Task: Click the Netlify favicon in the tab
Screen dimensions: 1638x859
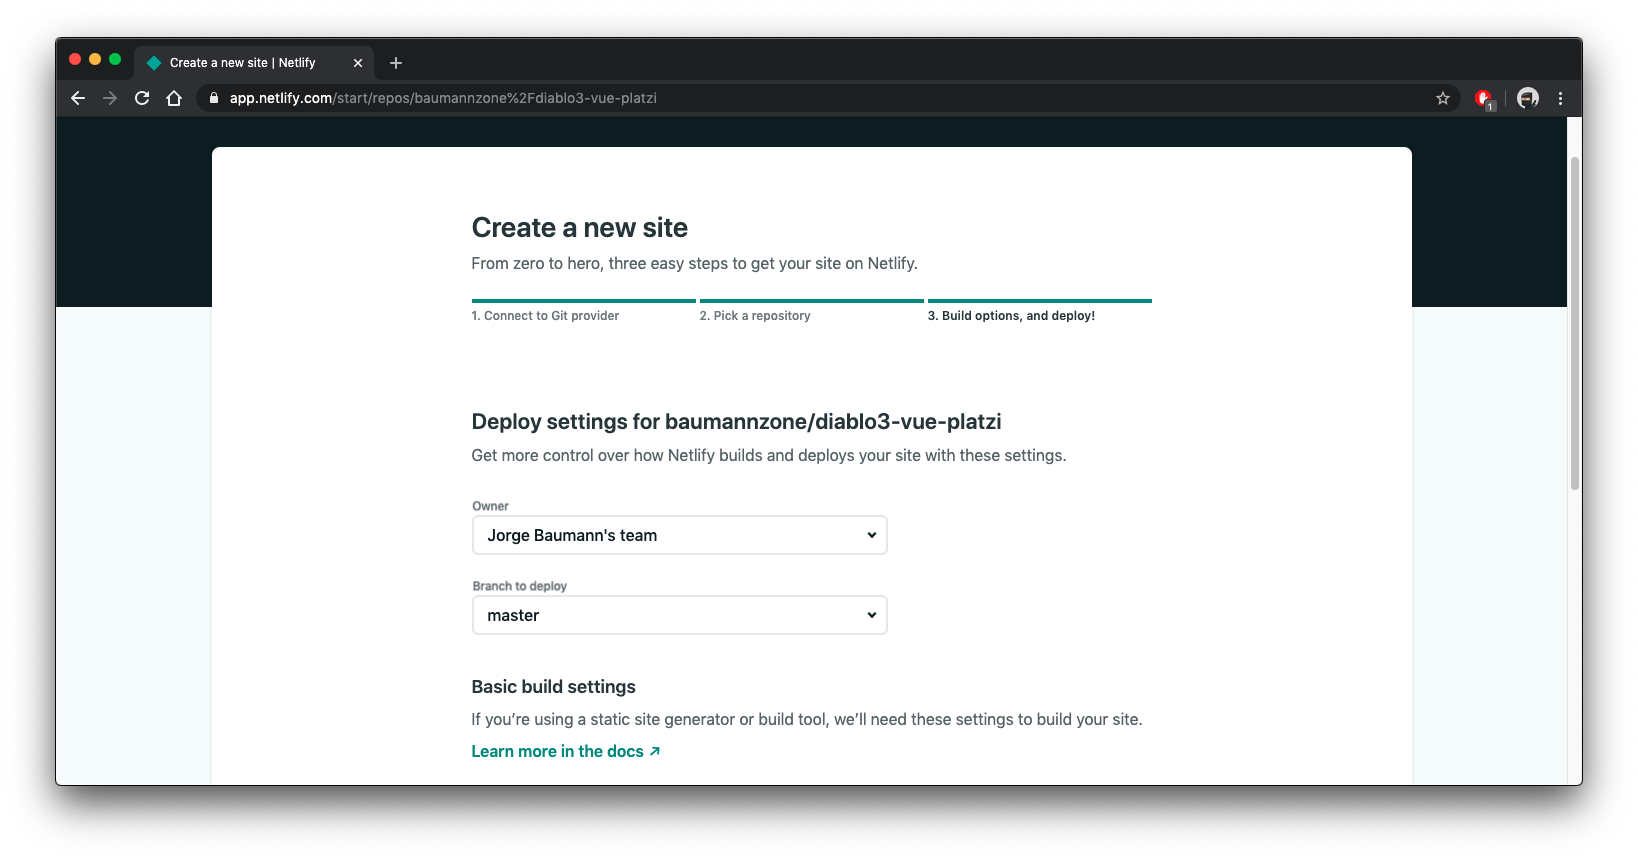Action: tap(154, 63)
